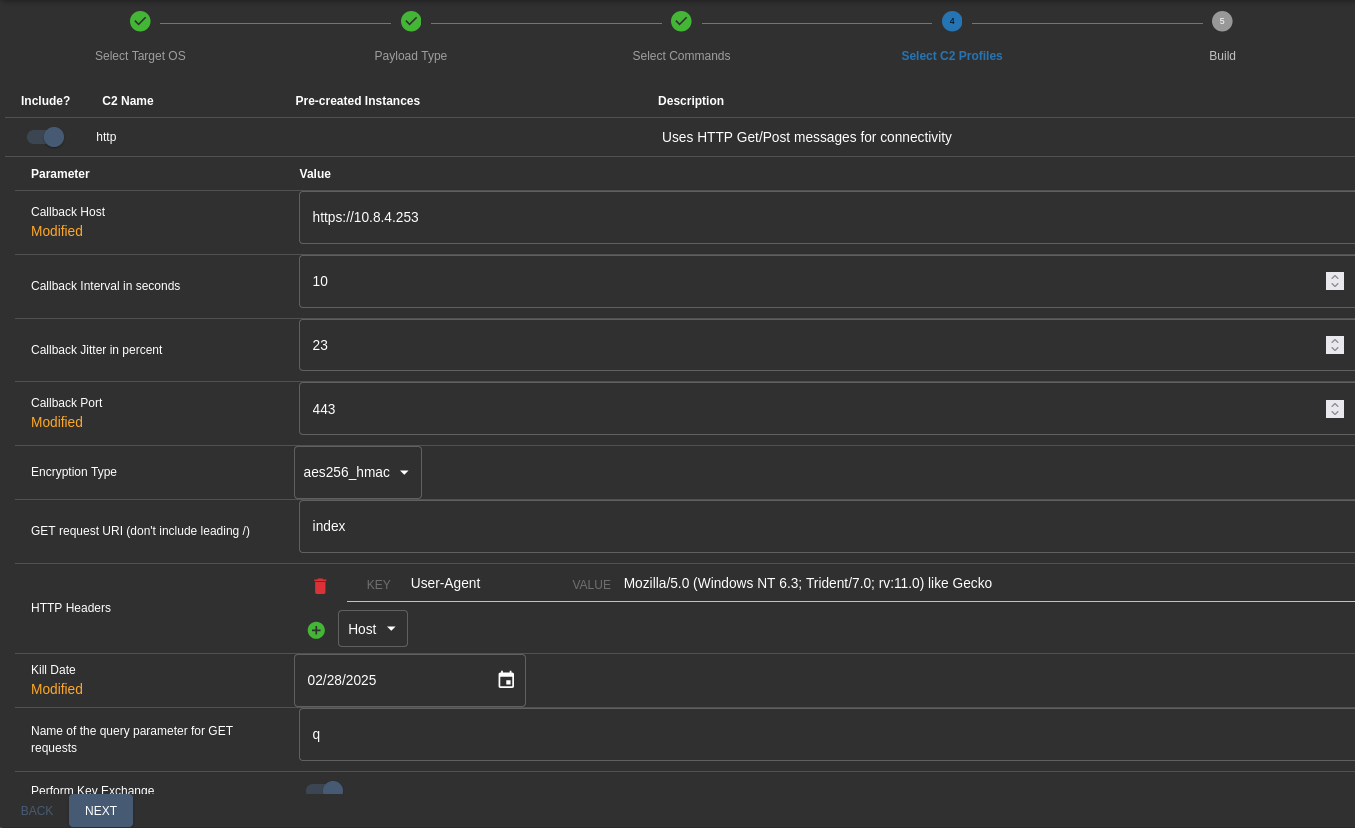Screen dimensions: 1355x828
Task: Click the Modified label under Kill Date
Action: 57,689
